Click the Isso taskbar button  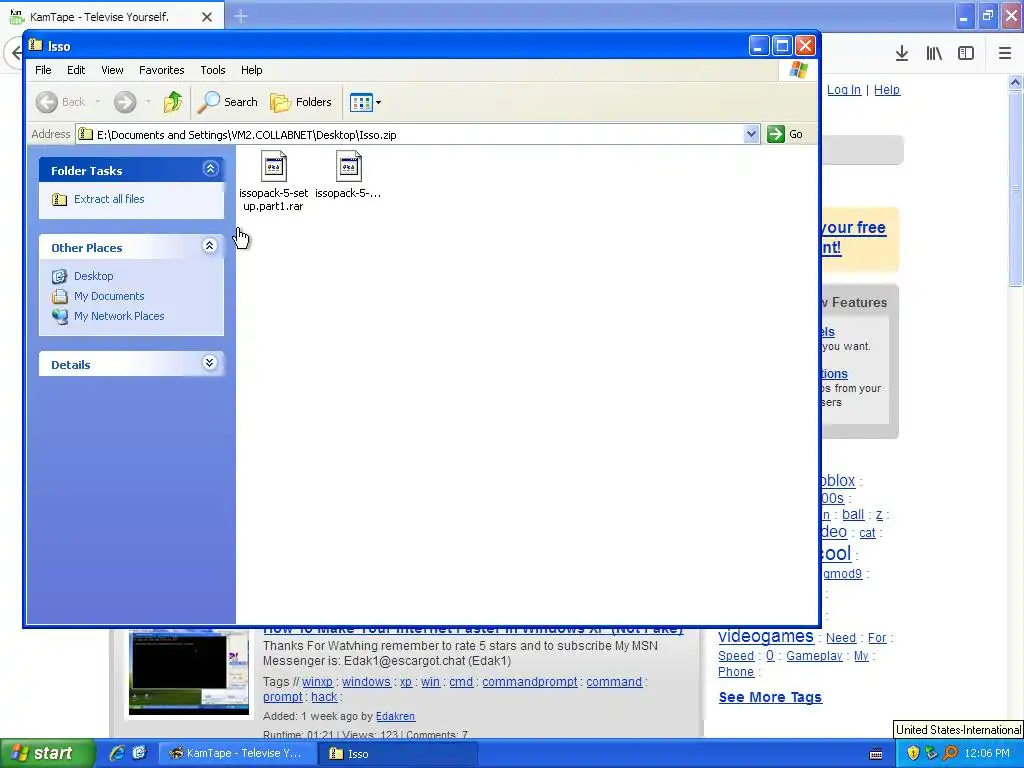[398, 753]
